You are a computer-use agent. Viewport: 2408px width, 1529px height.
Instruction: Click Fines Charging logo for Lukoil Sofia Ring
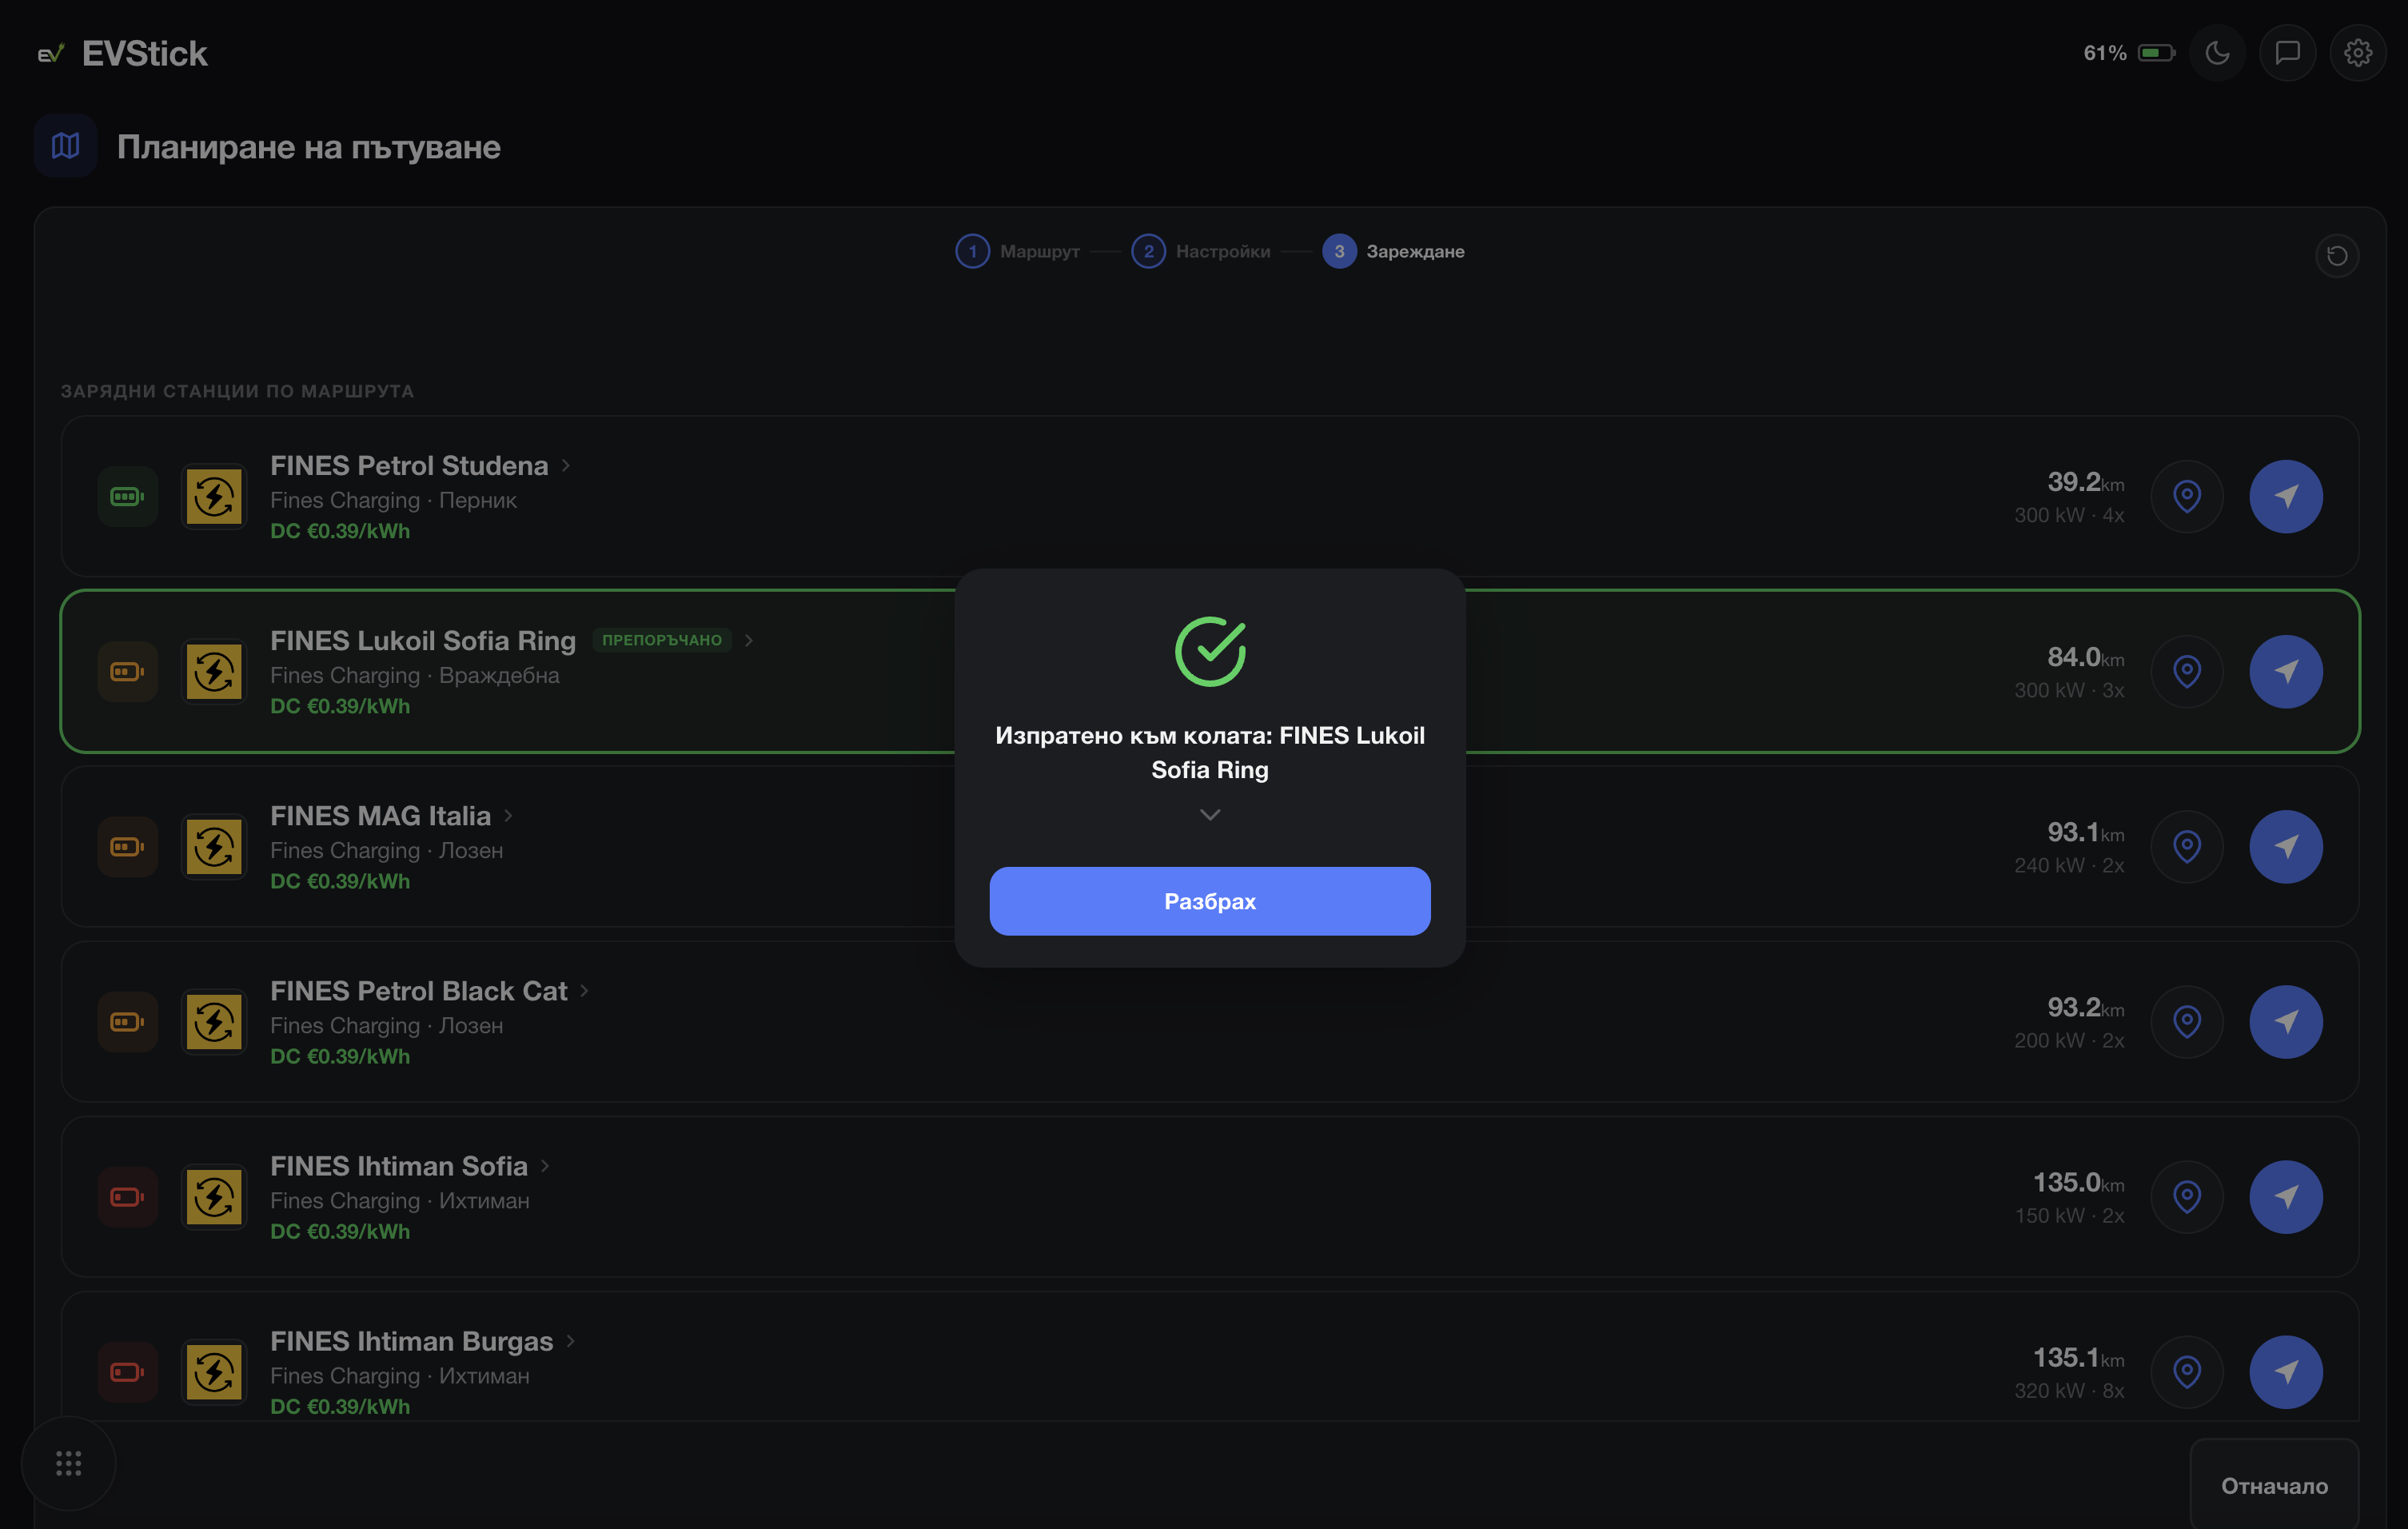(x=214, y=671)
